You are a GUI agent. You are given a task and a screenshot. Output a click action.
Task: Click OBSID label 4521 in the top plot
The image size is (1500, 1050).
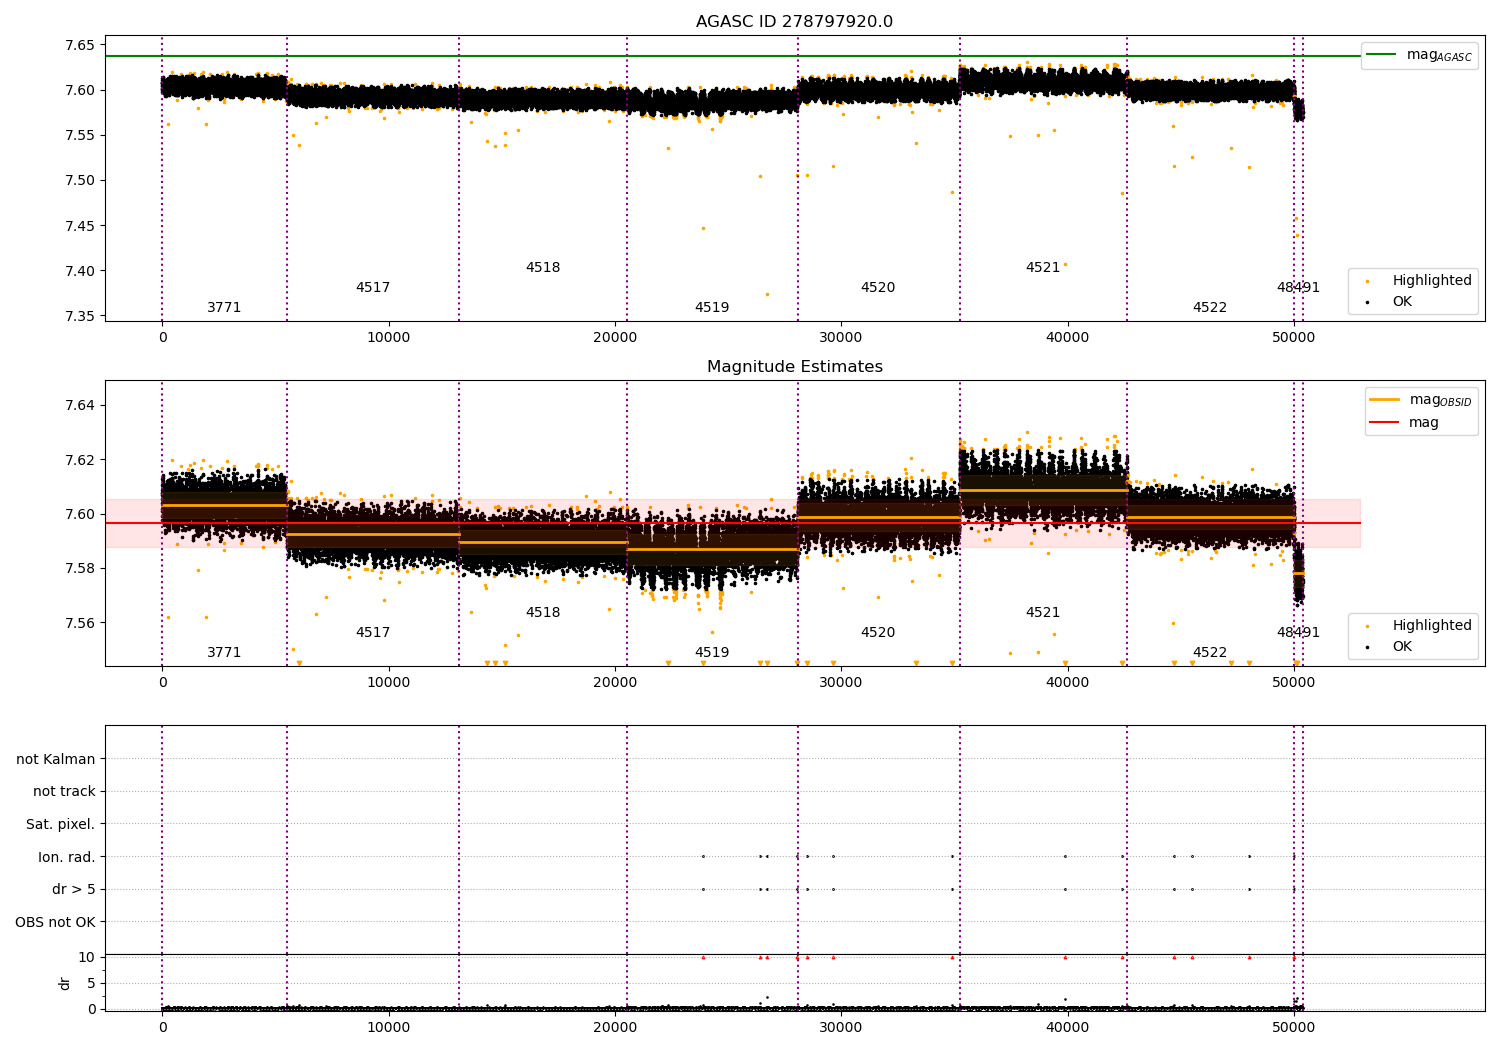pos(1043,268)
